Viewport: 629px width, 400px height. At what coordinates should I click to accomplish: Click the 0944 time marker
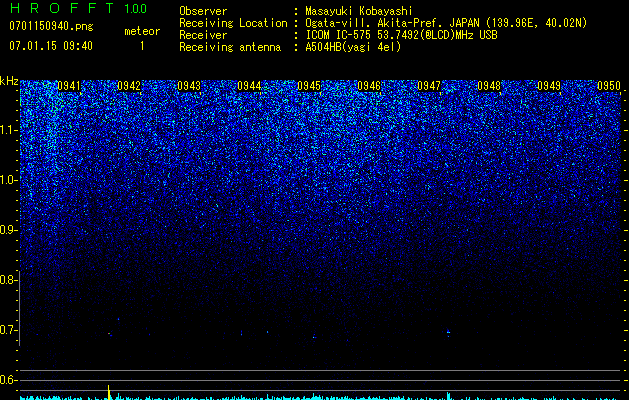pos(249,86)
